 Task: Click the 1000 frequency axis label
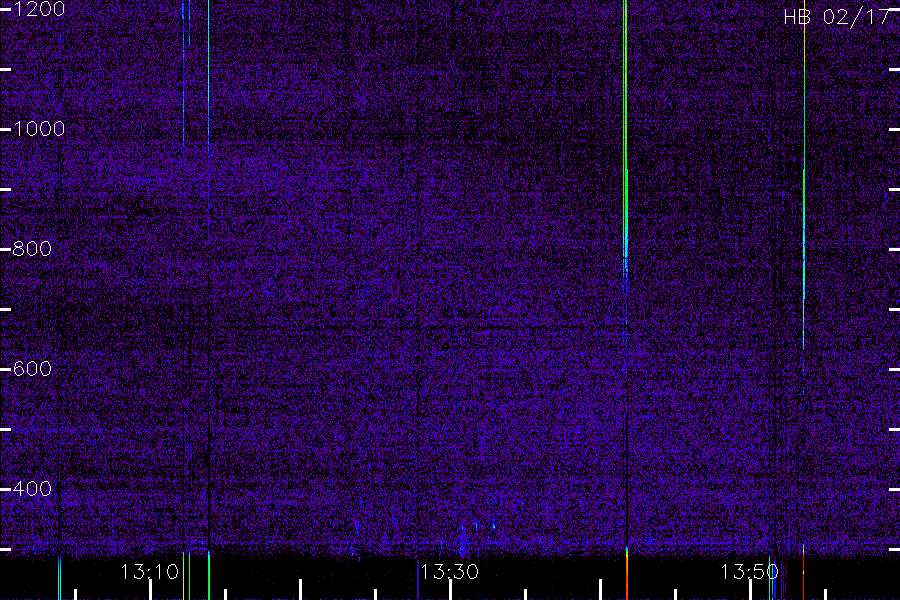pyautogui.click(x=39, y=129)
